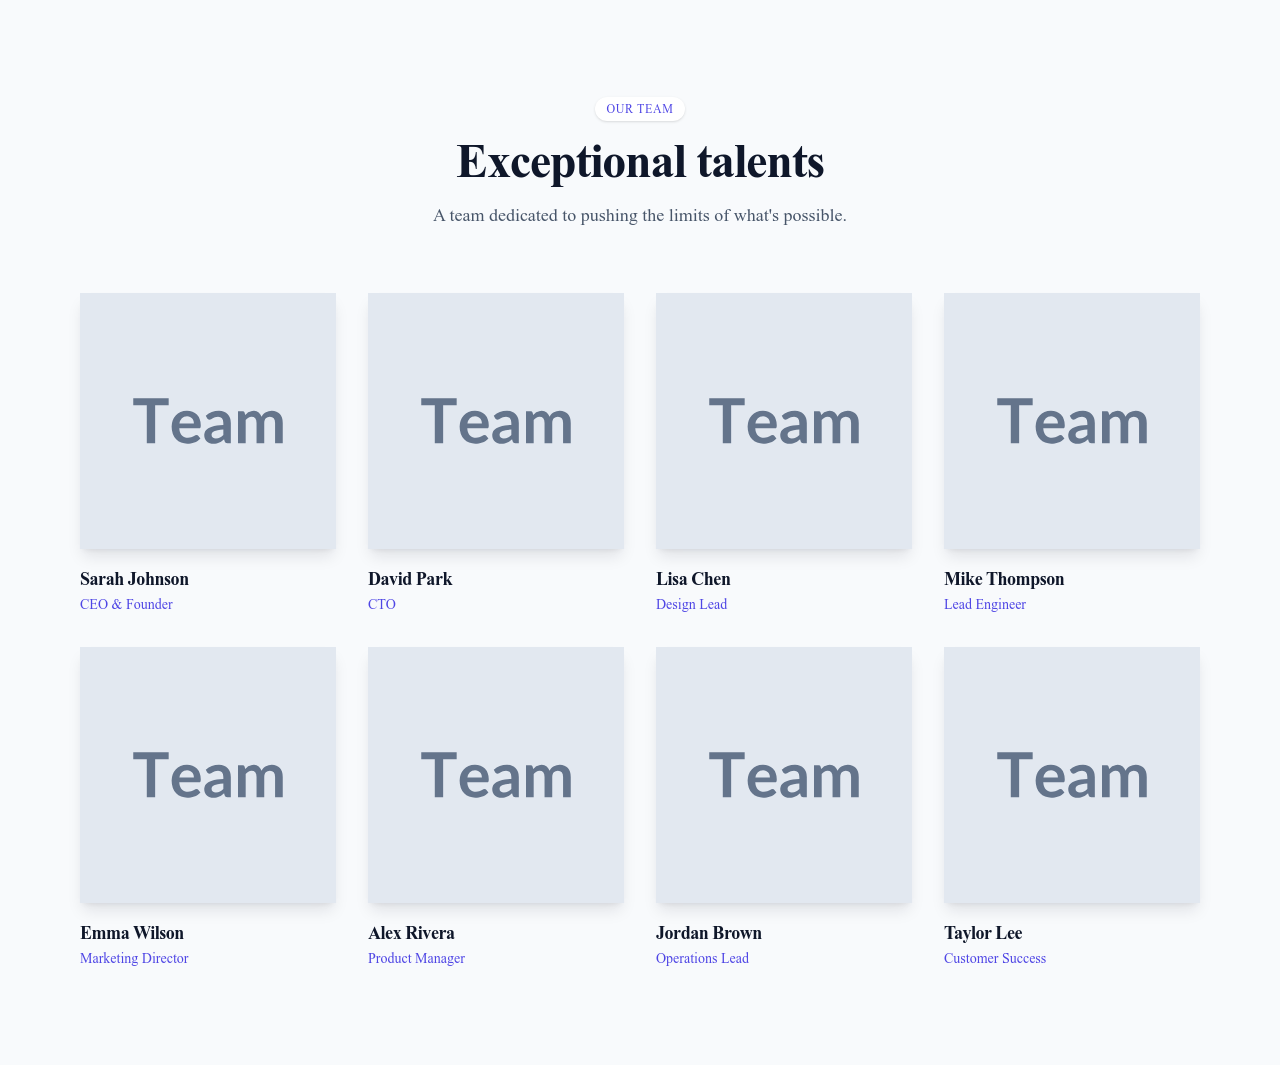Click the Customer Success role text
1280x1080 pixels.
pos(995,958)
